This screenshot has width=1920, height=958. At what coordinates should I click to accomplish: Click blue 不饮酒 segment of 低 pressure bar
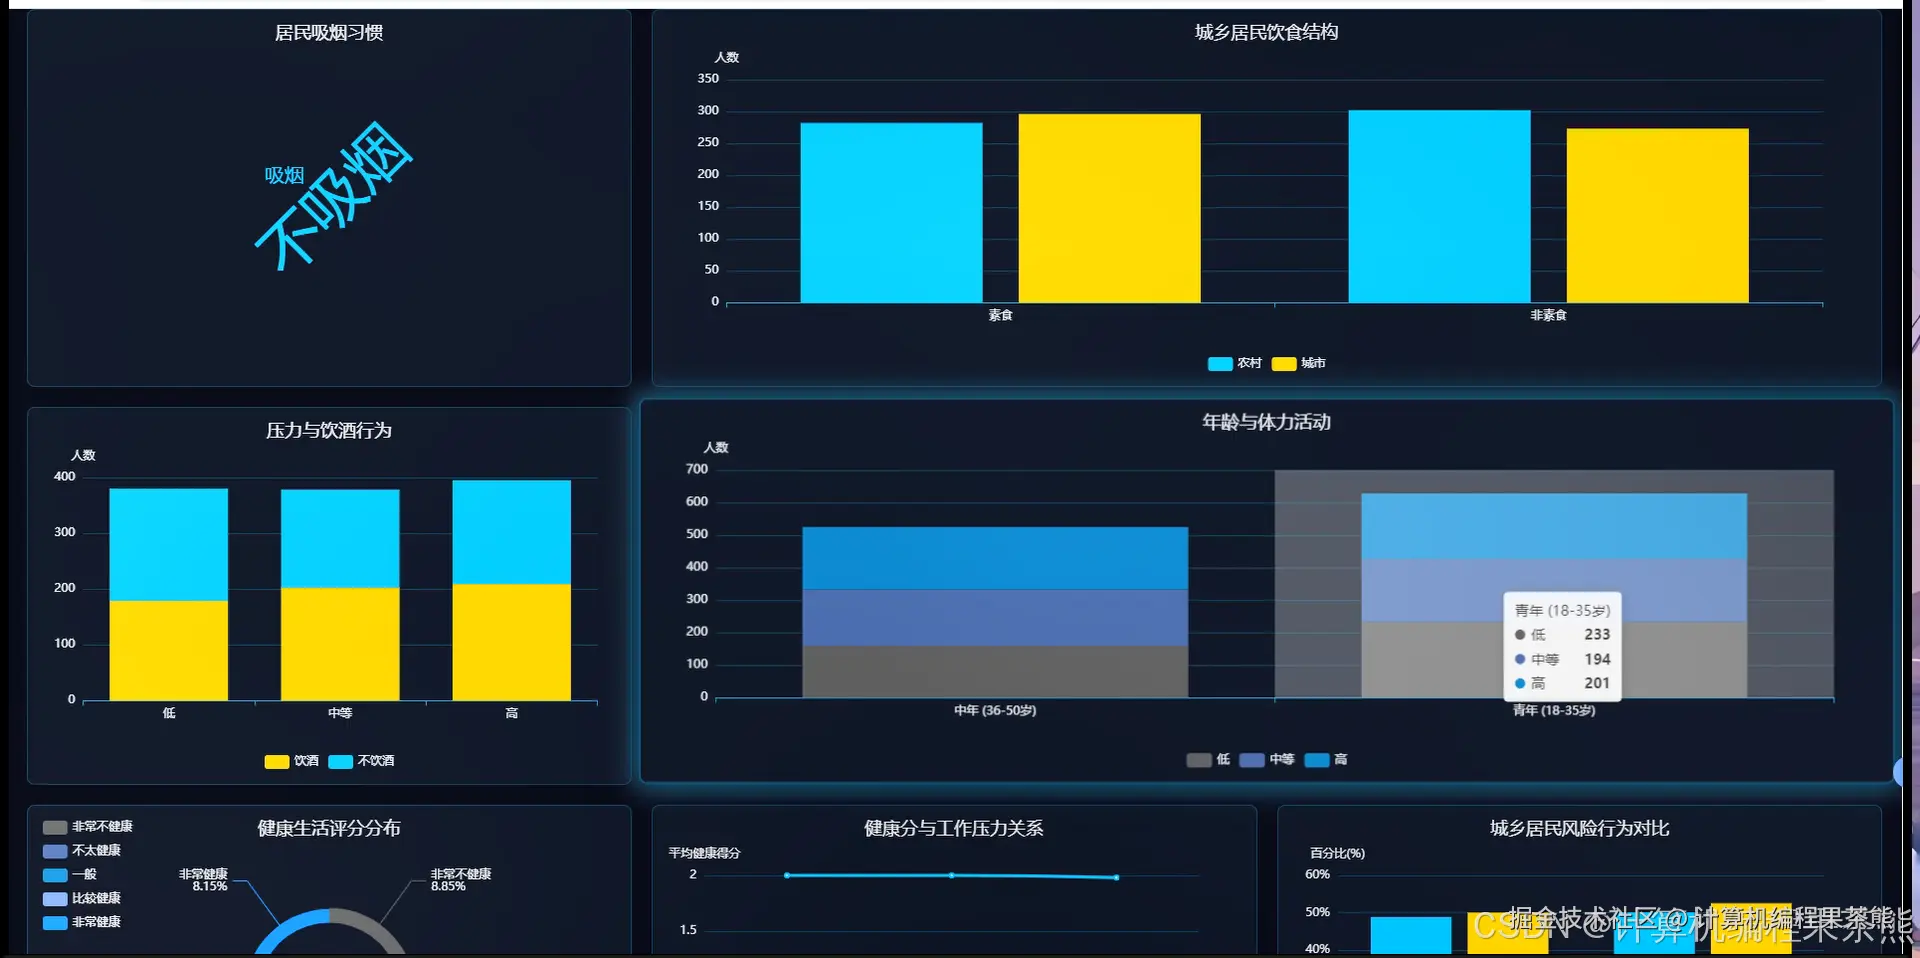click(x=168, y=544)
